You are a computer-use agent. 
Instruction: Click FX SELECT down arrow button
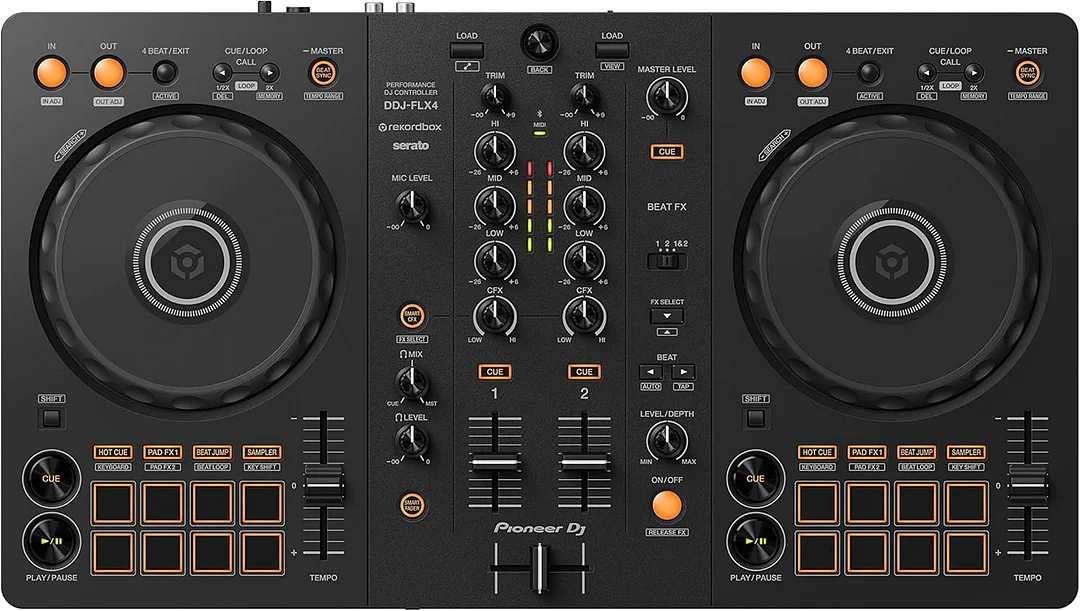(x=667, y=316)
